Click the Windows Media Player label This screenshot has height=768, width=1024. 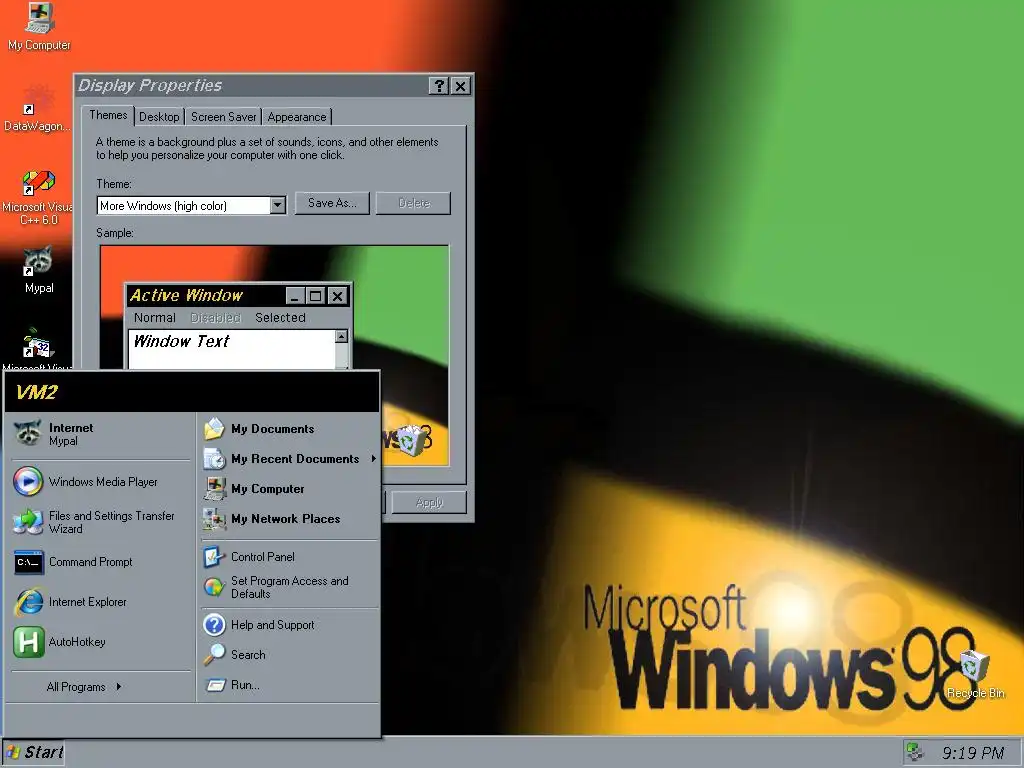point(103,482)
